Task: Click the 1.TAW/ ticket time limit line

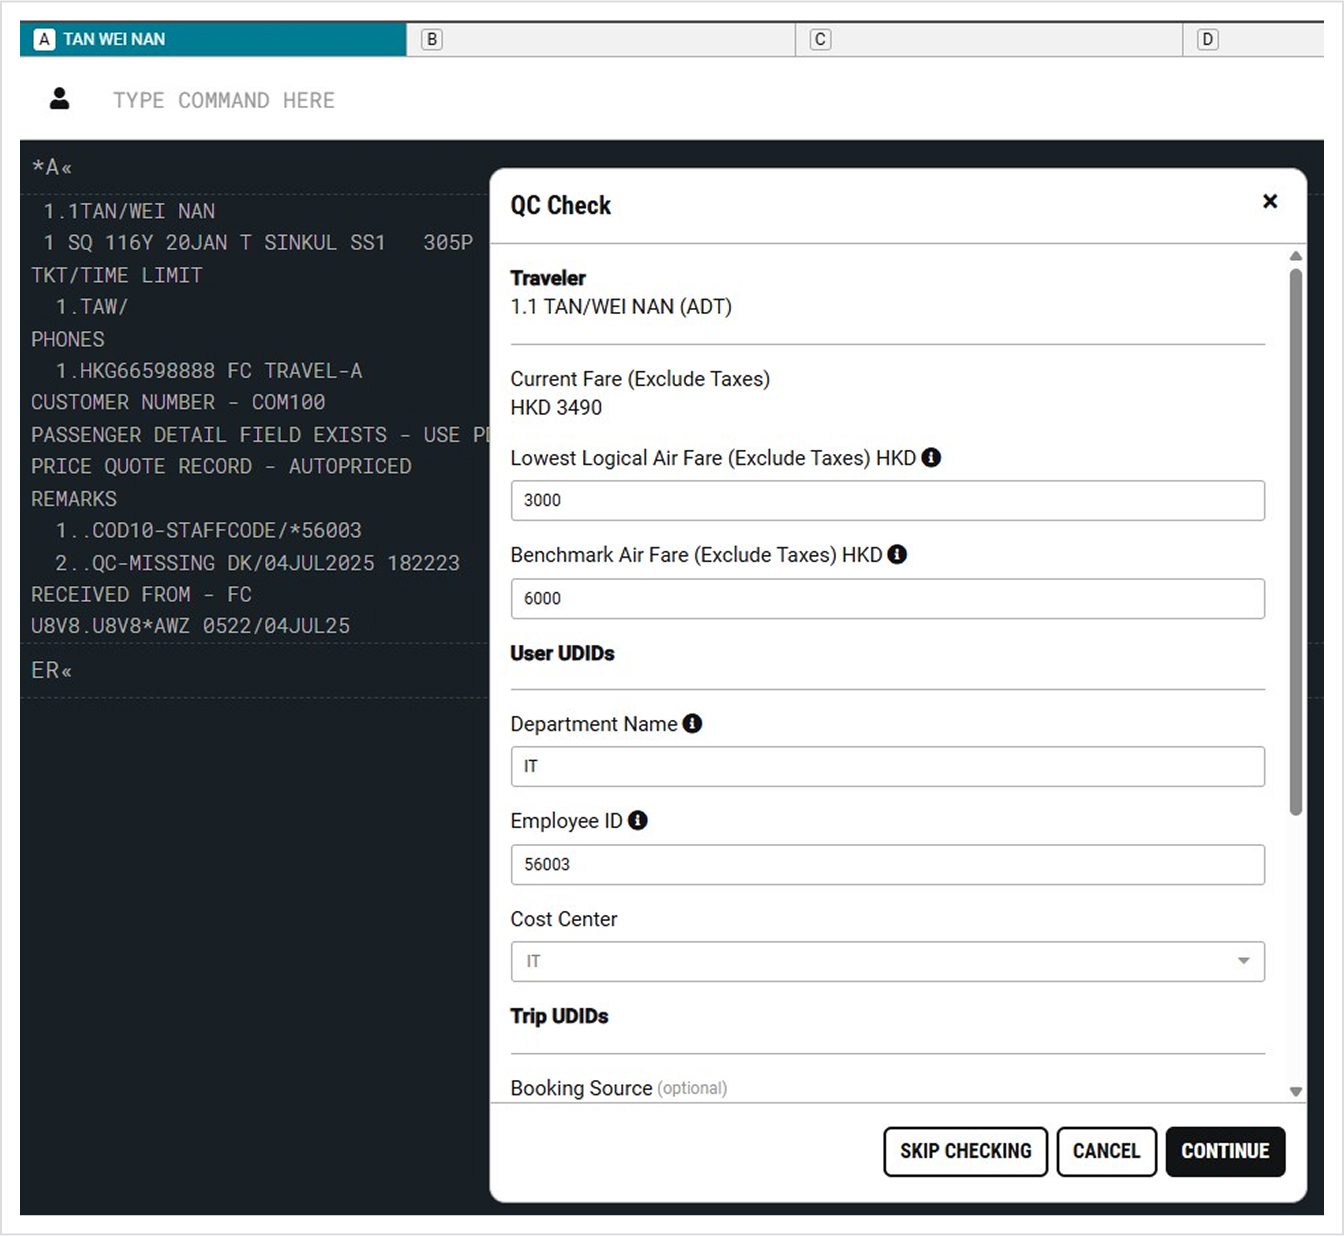Action: tap(92, 306)
